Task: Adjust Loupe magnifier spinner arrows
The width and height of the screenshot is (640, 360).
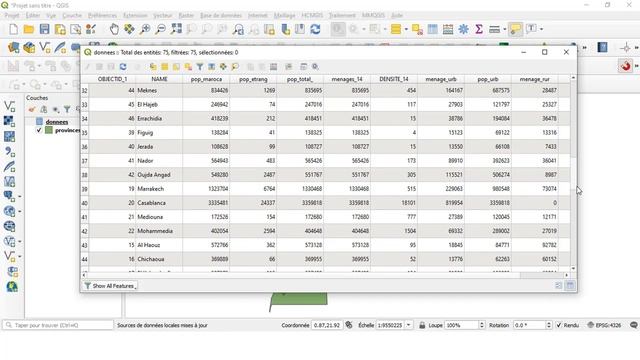Action: coord(482,325)
